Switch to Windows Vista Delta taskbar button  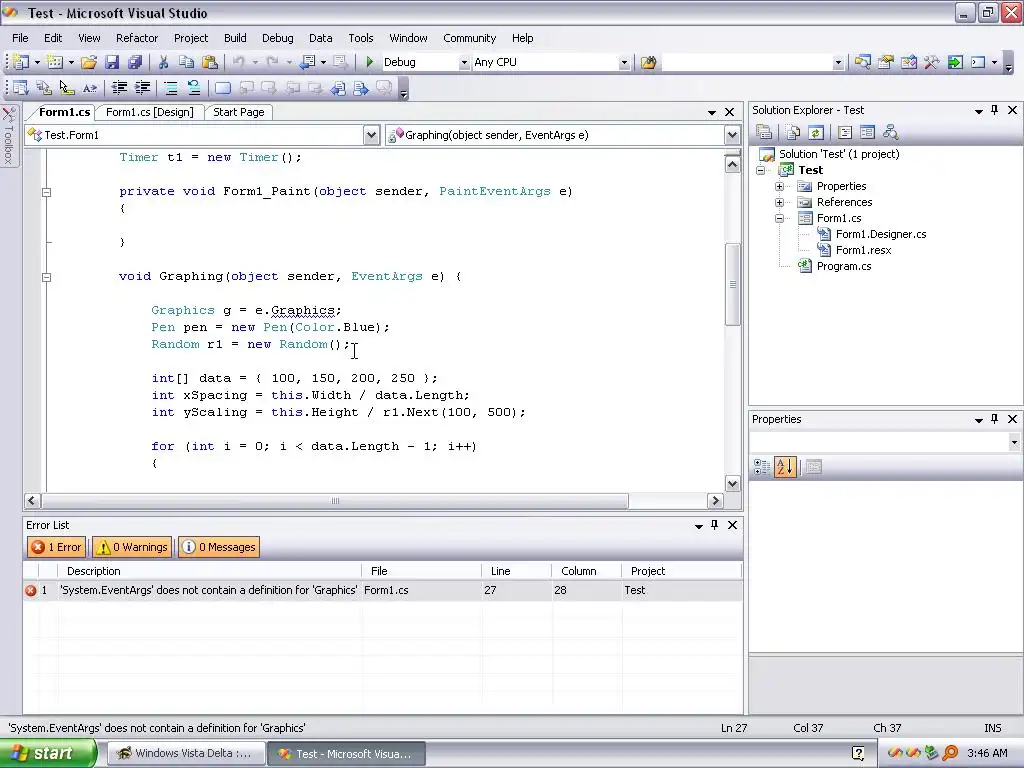pyautogui.click(x=186, y=754)
